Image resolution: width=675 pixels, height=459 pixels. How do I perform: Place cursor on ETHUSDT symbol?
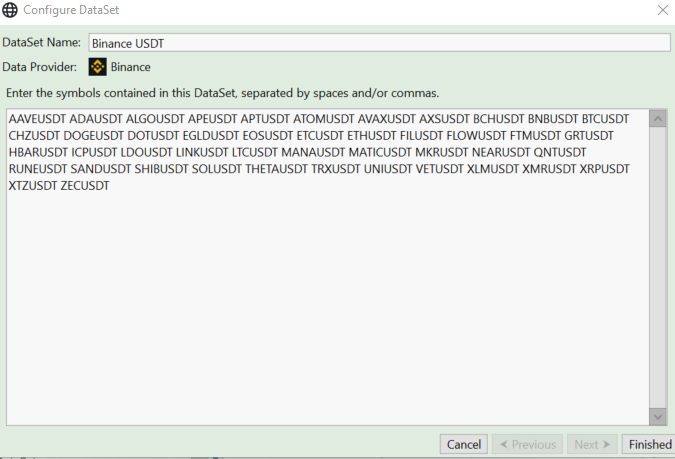[x=371, y=135]
